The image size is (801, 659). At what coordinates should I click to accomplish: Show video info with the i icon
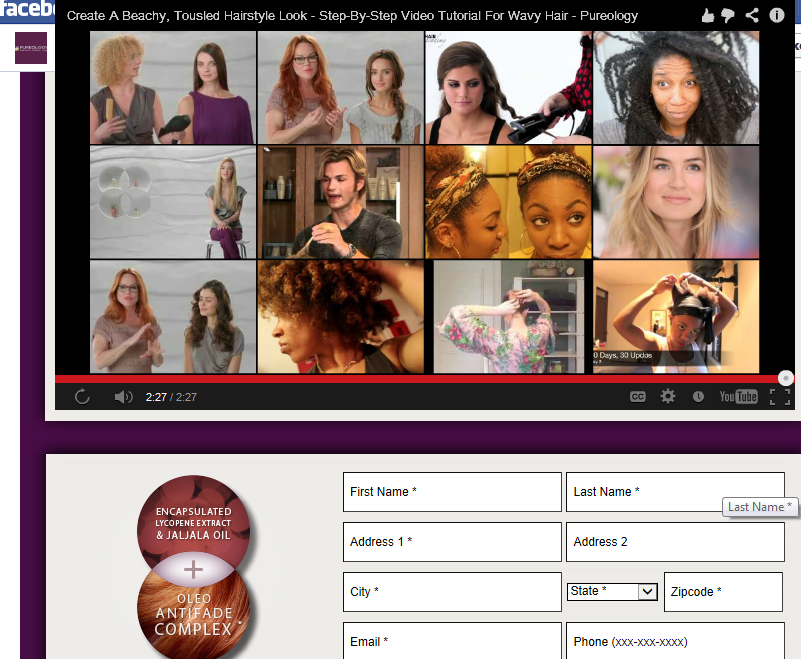776,16
